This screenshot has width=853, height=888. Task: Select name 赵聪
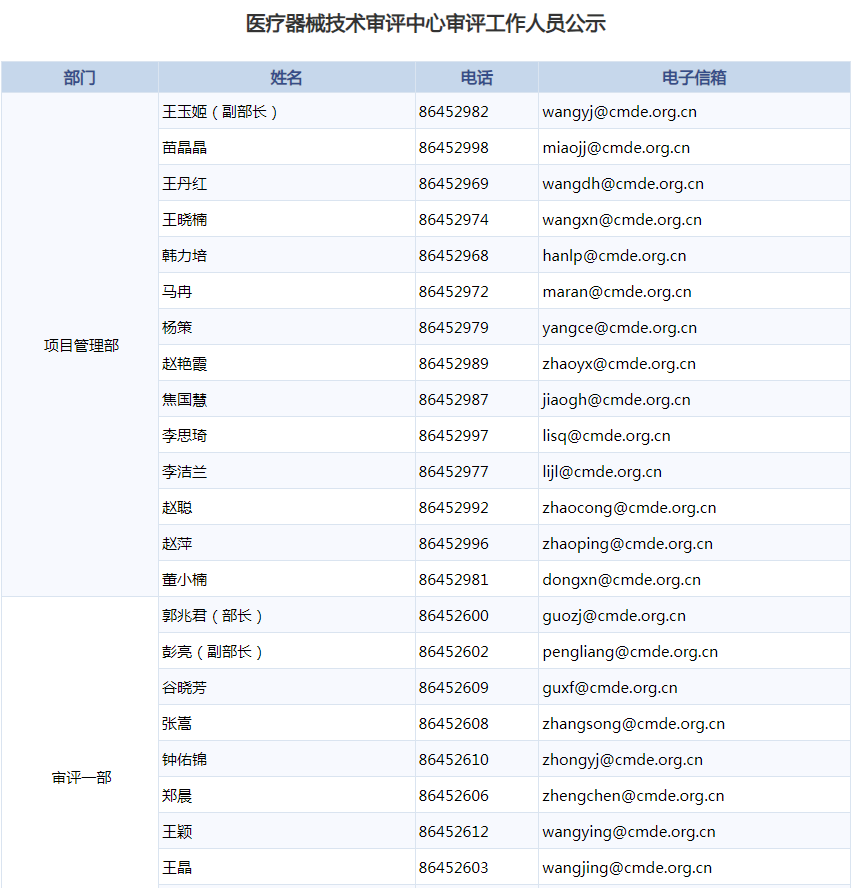(177, 507)
